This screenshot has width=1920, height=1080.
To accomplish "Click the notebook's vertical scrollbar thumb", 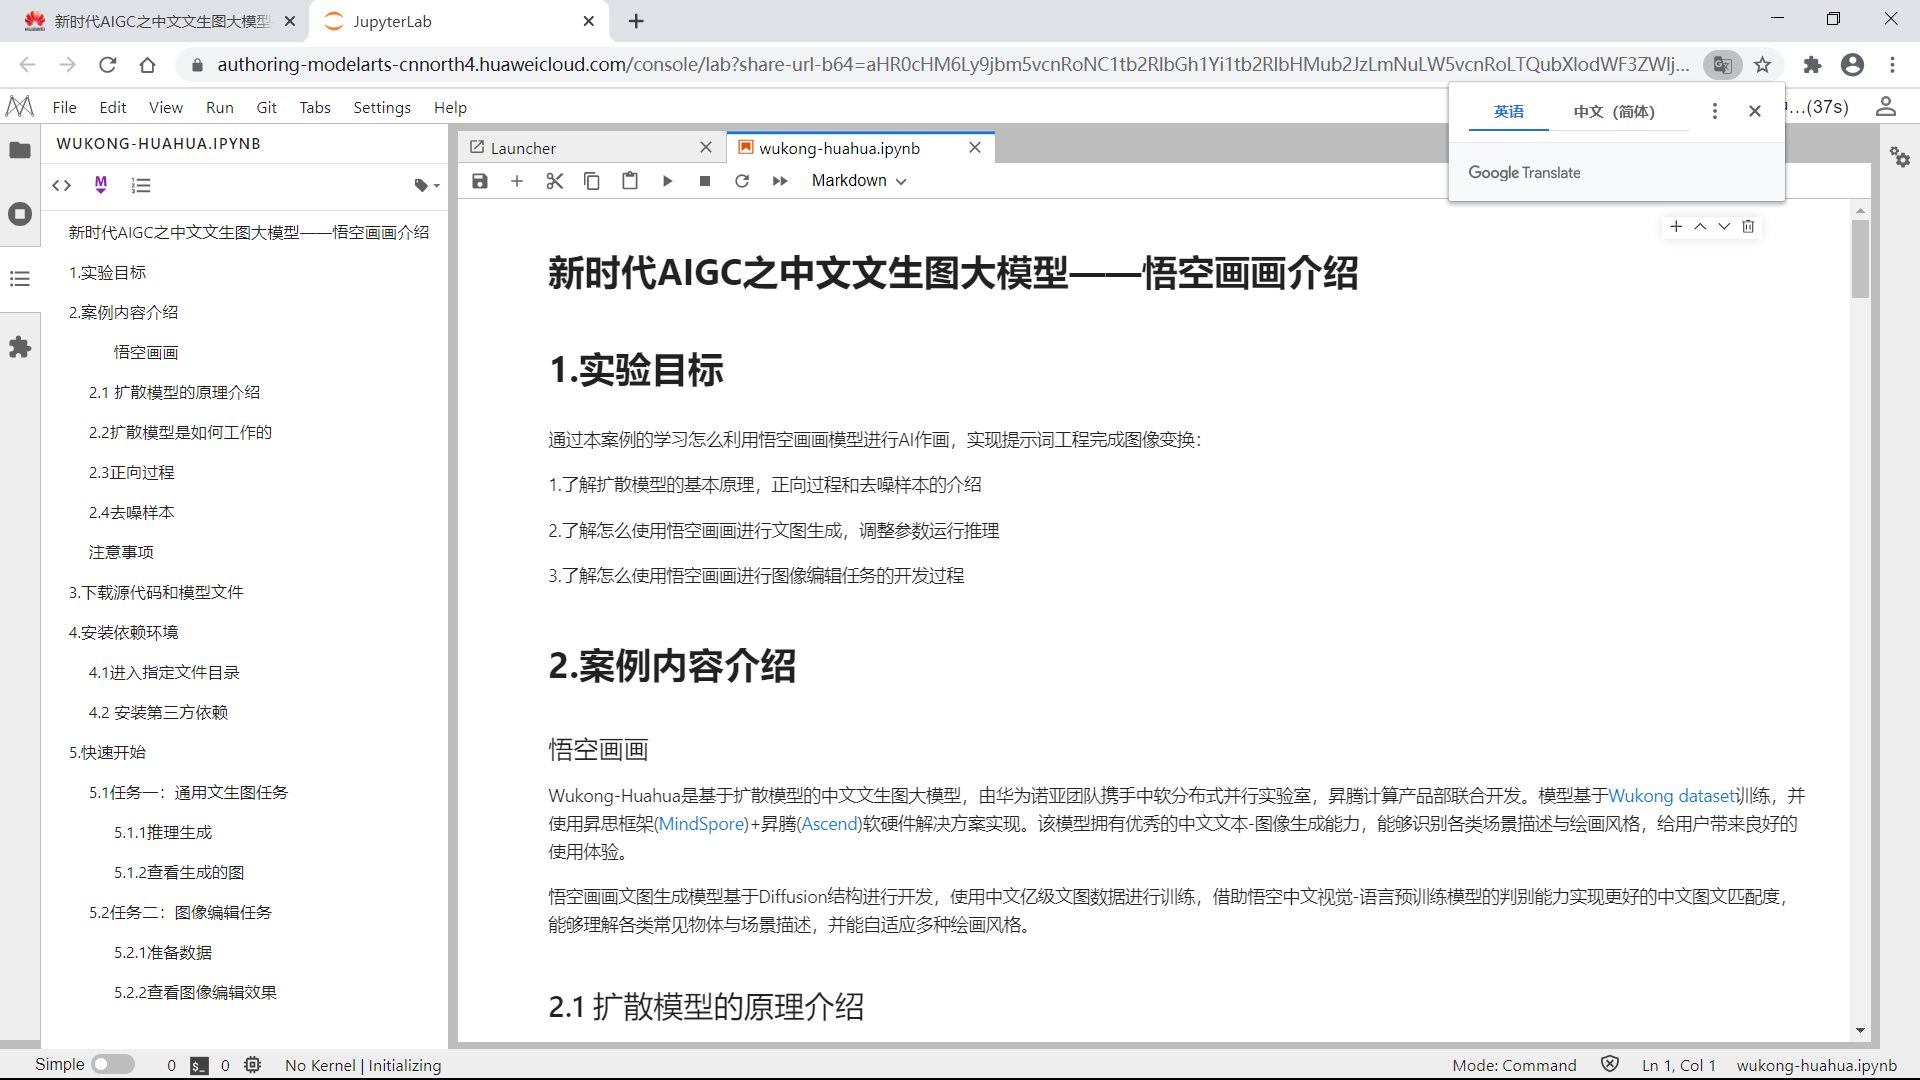I will click(x=1860, y=258).
